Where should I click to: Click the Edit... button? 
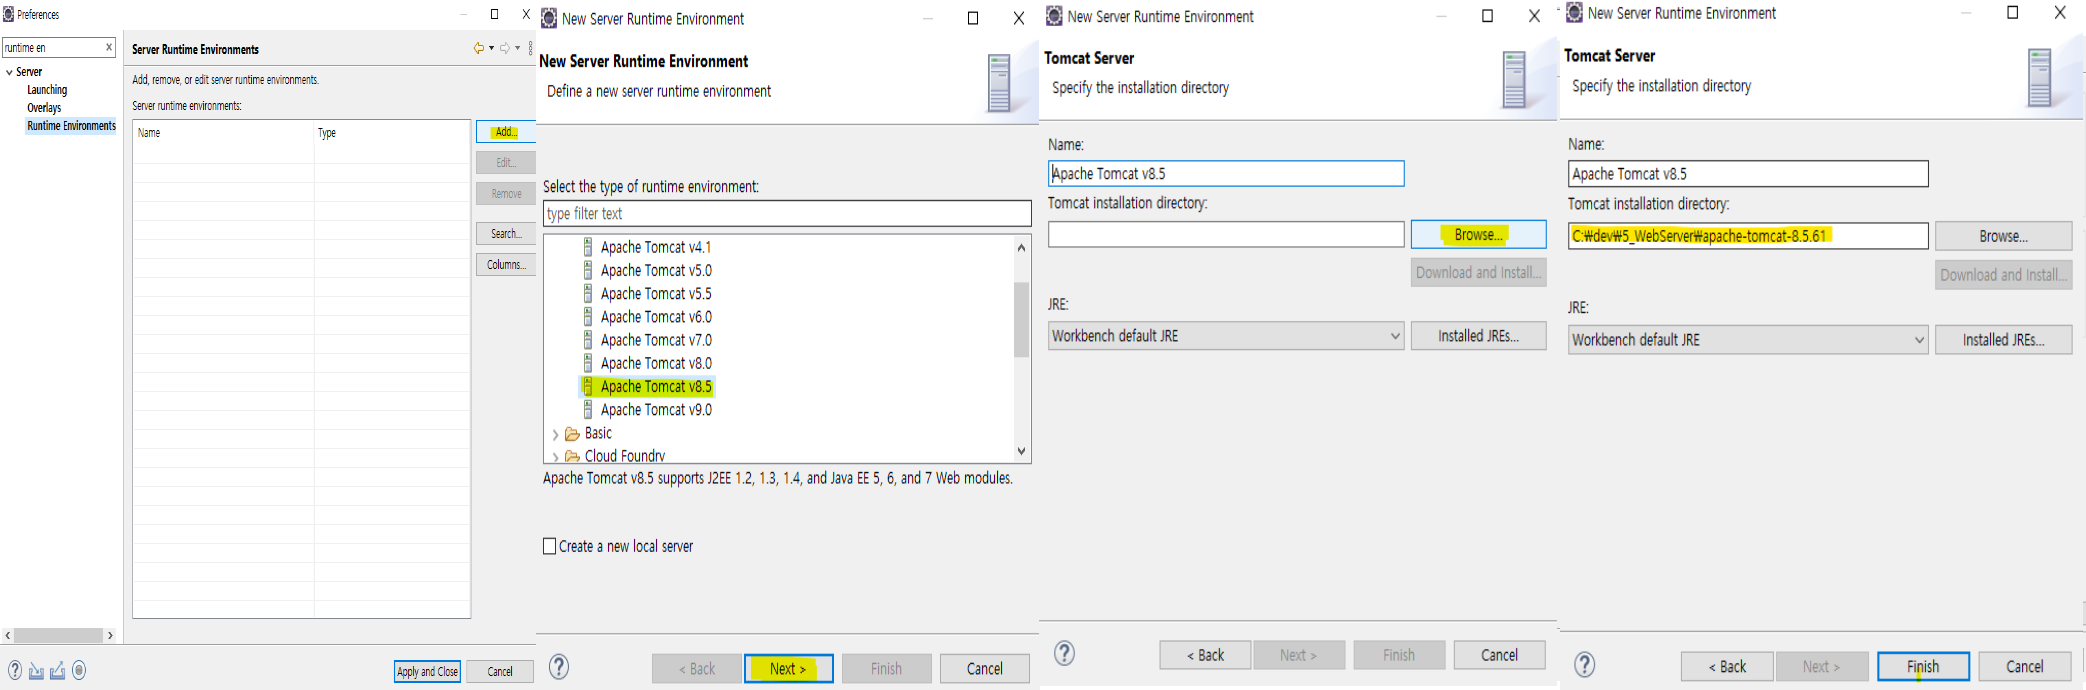coord(506,162)
